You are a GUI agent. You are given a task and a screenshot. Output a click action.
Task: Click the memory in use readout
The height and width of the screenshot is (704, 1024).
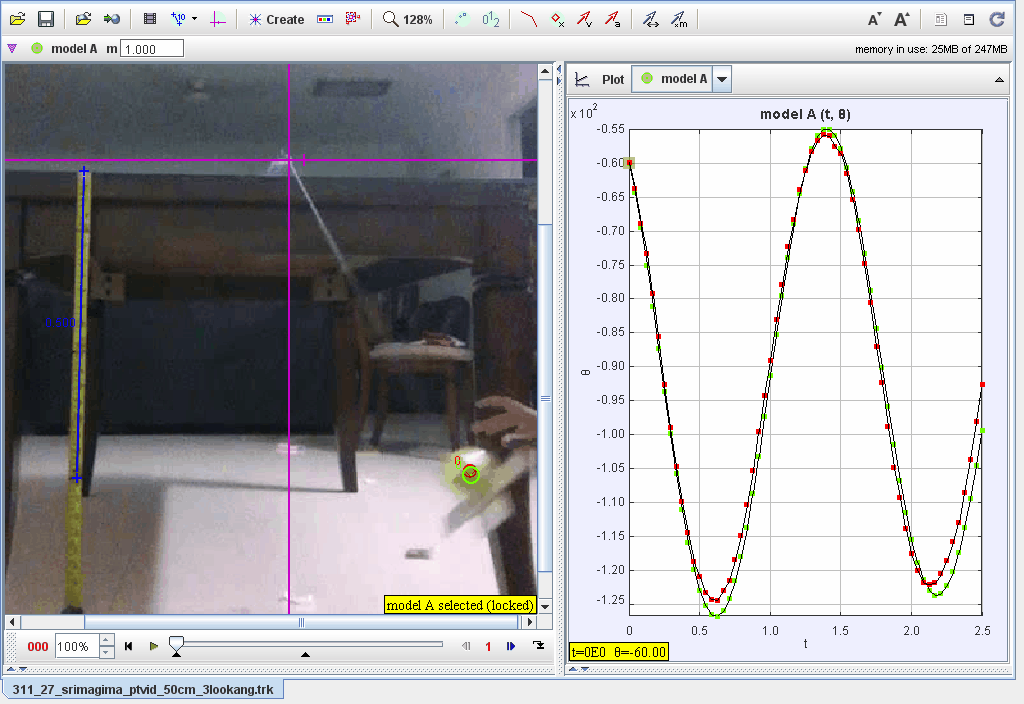tap(931, 49)
